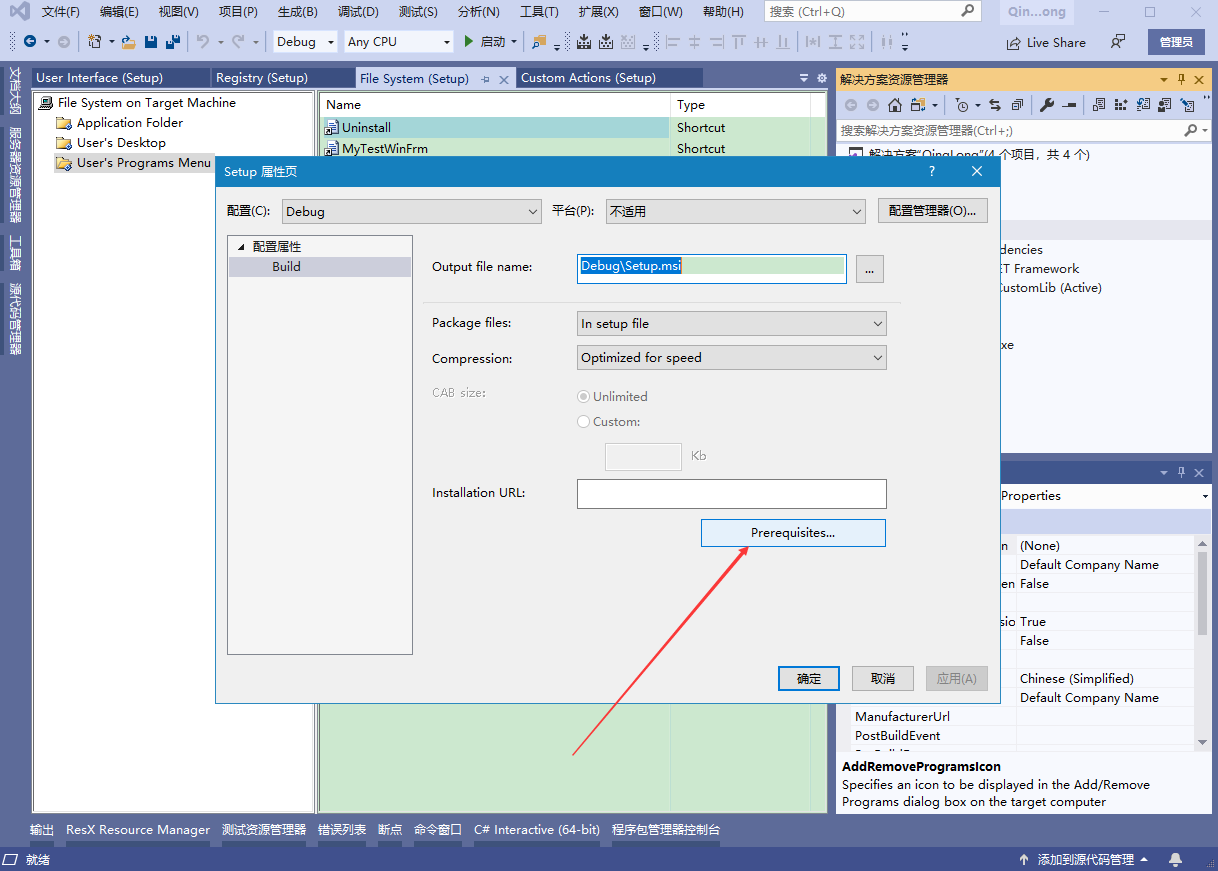Click the feedback icon next to Live Share
This screenshot has width=1218, height=871.
1118,42
